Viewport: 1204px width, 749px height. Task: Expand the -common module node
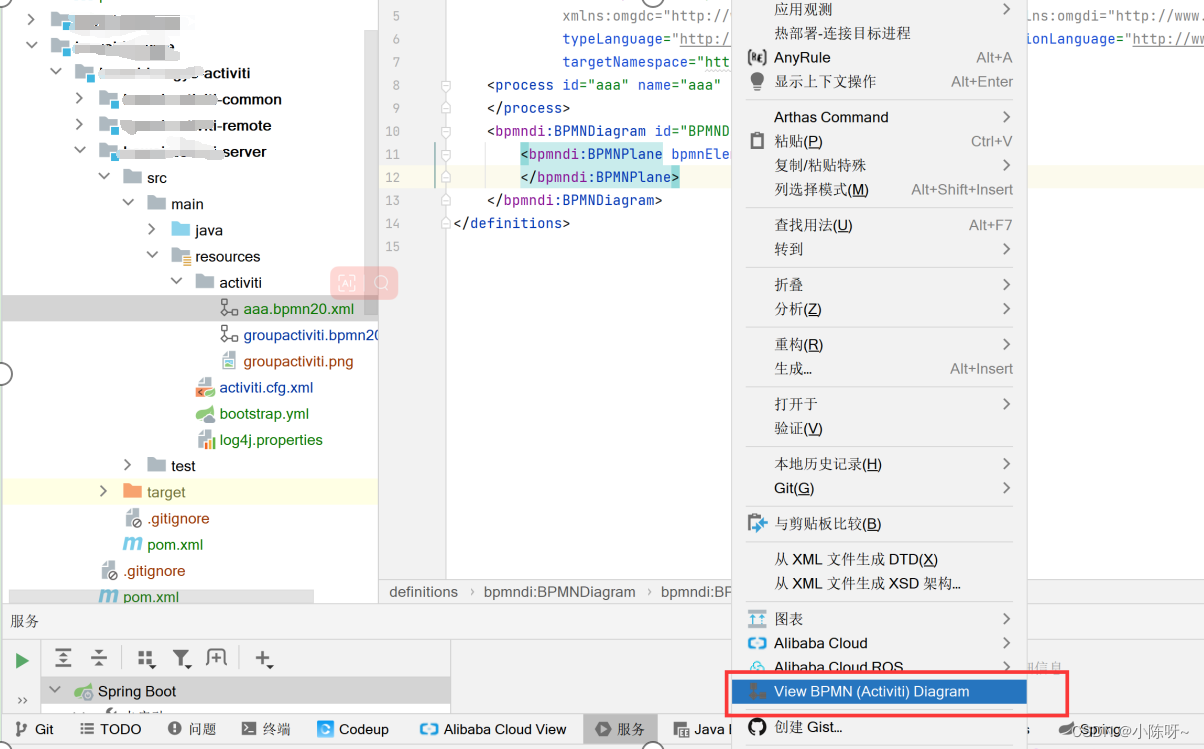point(80,99)
